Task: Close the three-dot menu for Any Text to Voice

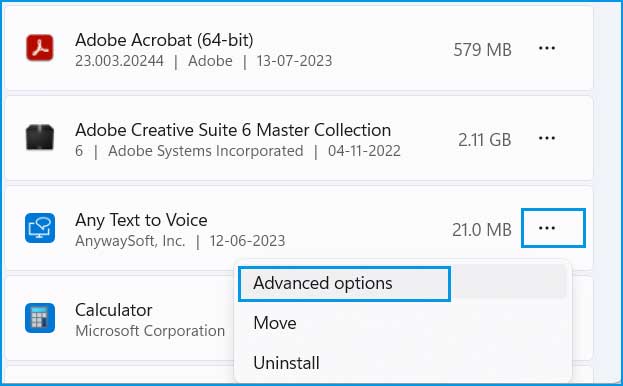Action: (553, 228)
